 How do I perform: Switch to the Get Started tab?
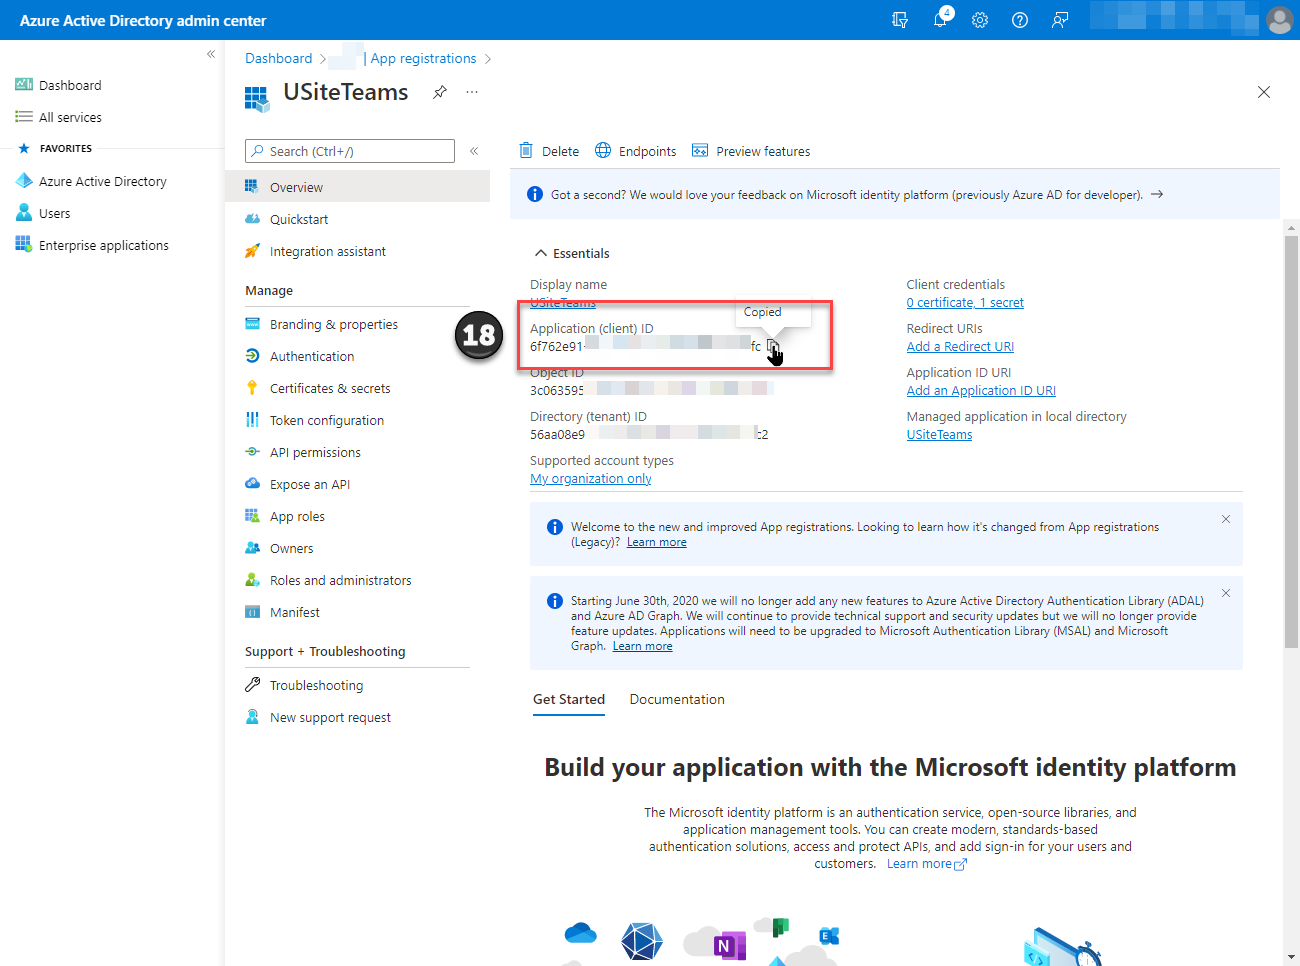(569, 699)
